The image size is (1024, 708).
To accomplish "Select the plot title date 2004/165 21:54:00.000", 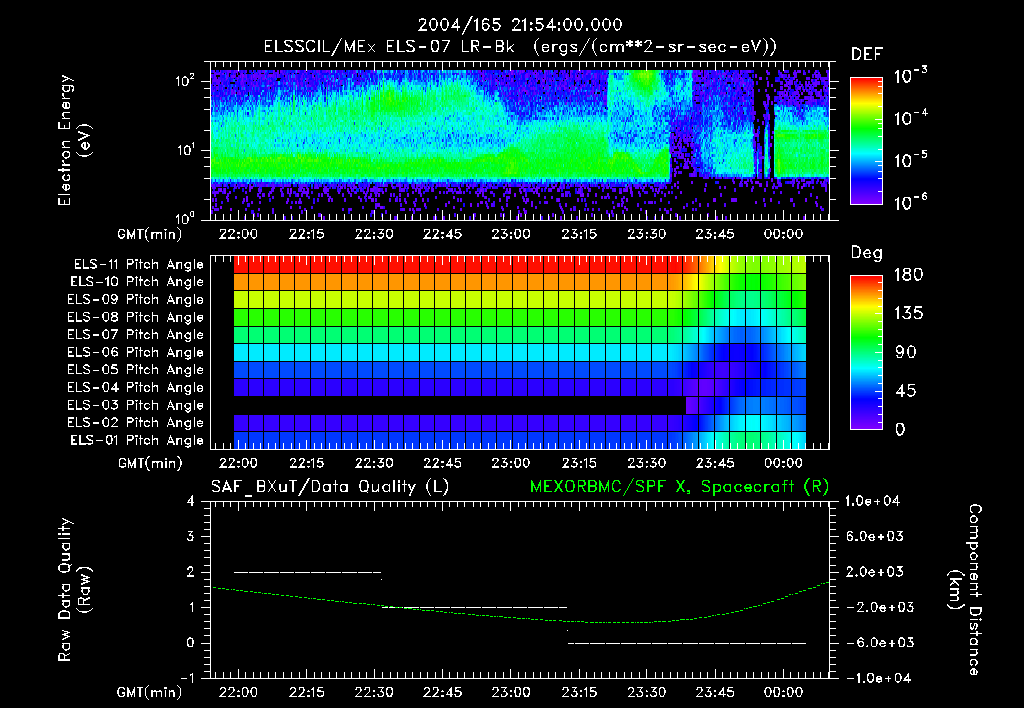I will coord(520,25).
